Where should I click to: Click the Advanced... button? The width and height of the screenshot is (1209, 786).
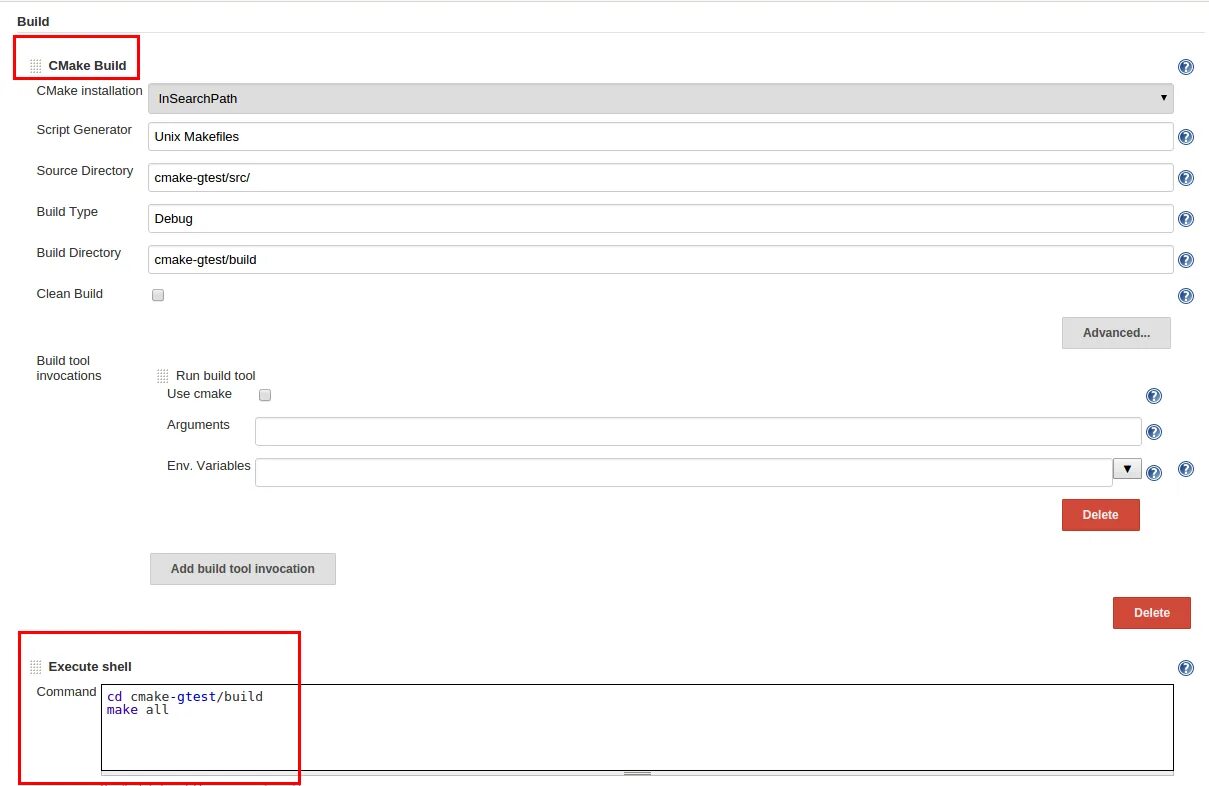(1116, 332)
